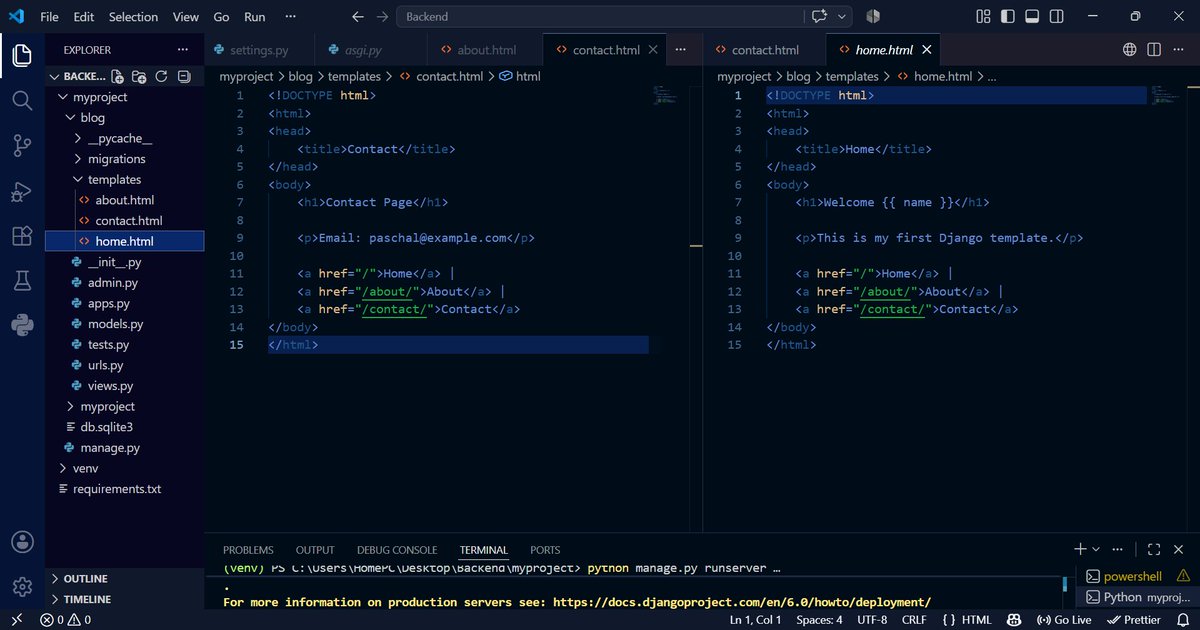Screen dimensions: 1200x630
Task: Click Spaces: 4 indentation setting
Action: click(x=819, y=620)
